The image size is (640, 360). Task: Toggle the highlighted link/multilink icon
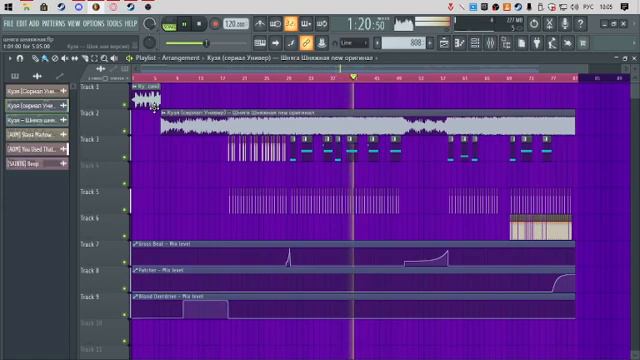(x=306, y=43)
